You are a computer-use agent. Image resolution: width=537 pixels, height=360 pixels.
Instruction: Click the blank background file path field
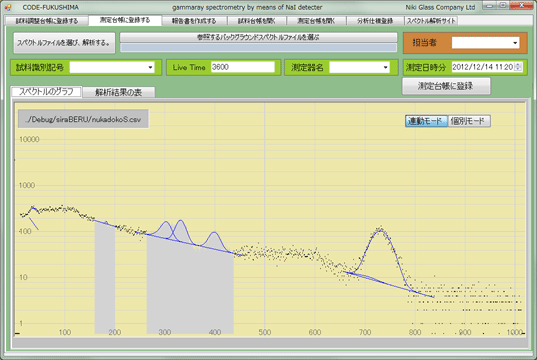[259, 48]
